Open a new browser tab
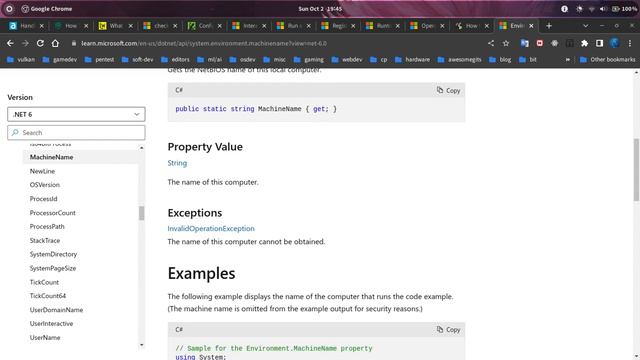The height and width of the screenshot is (360, 640). pos(549,26)
